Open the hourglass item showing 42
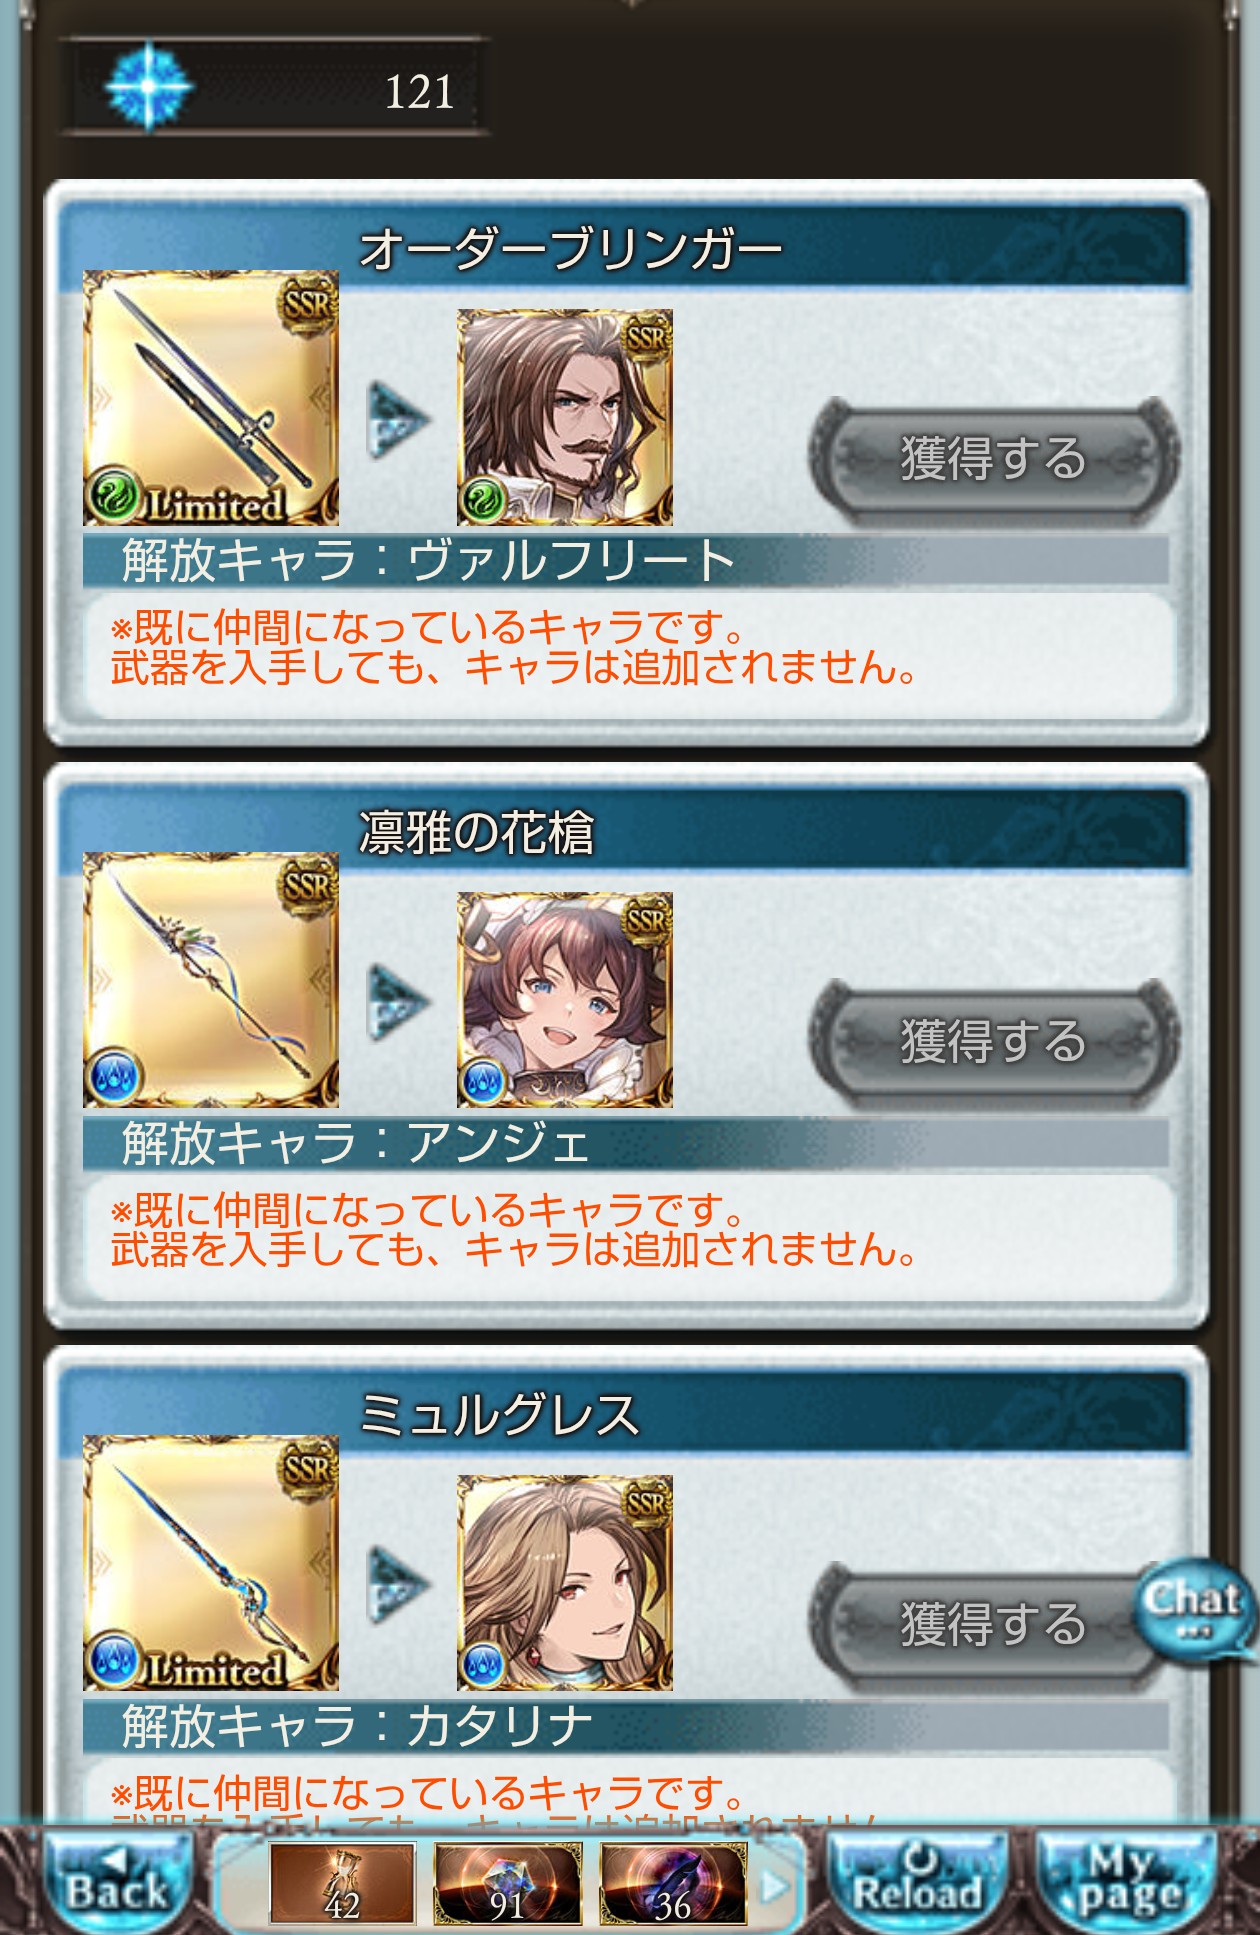This screenshot has width=1260, height=1935. 342,1884
